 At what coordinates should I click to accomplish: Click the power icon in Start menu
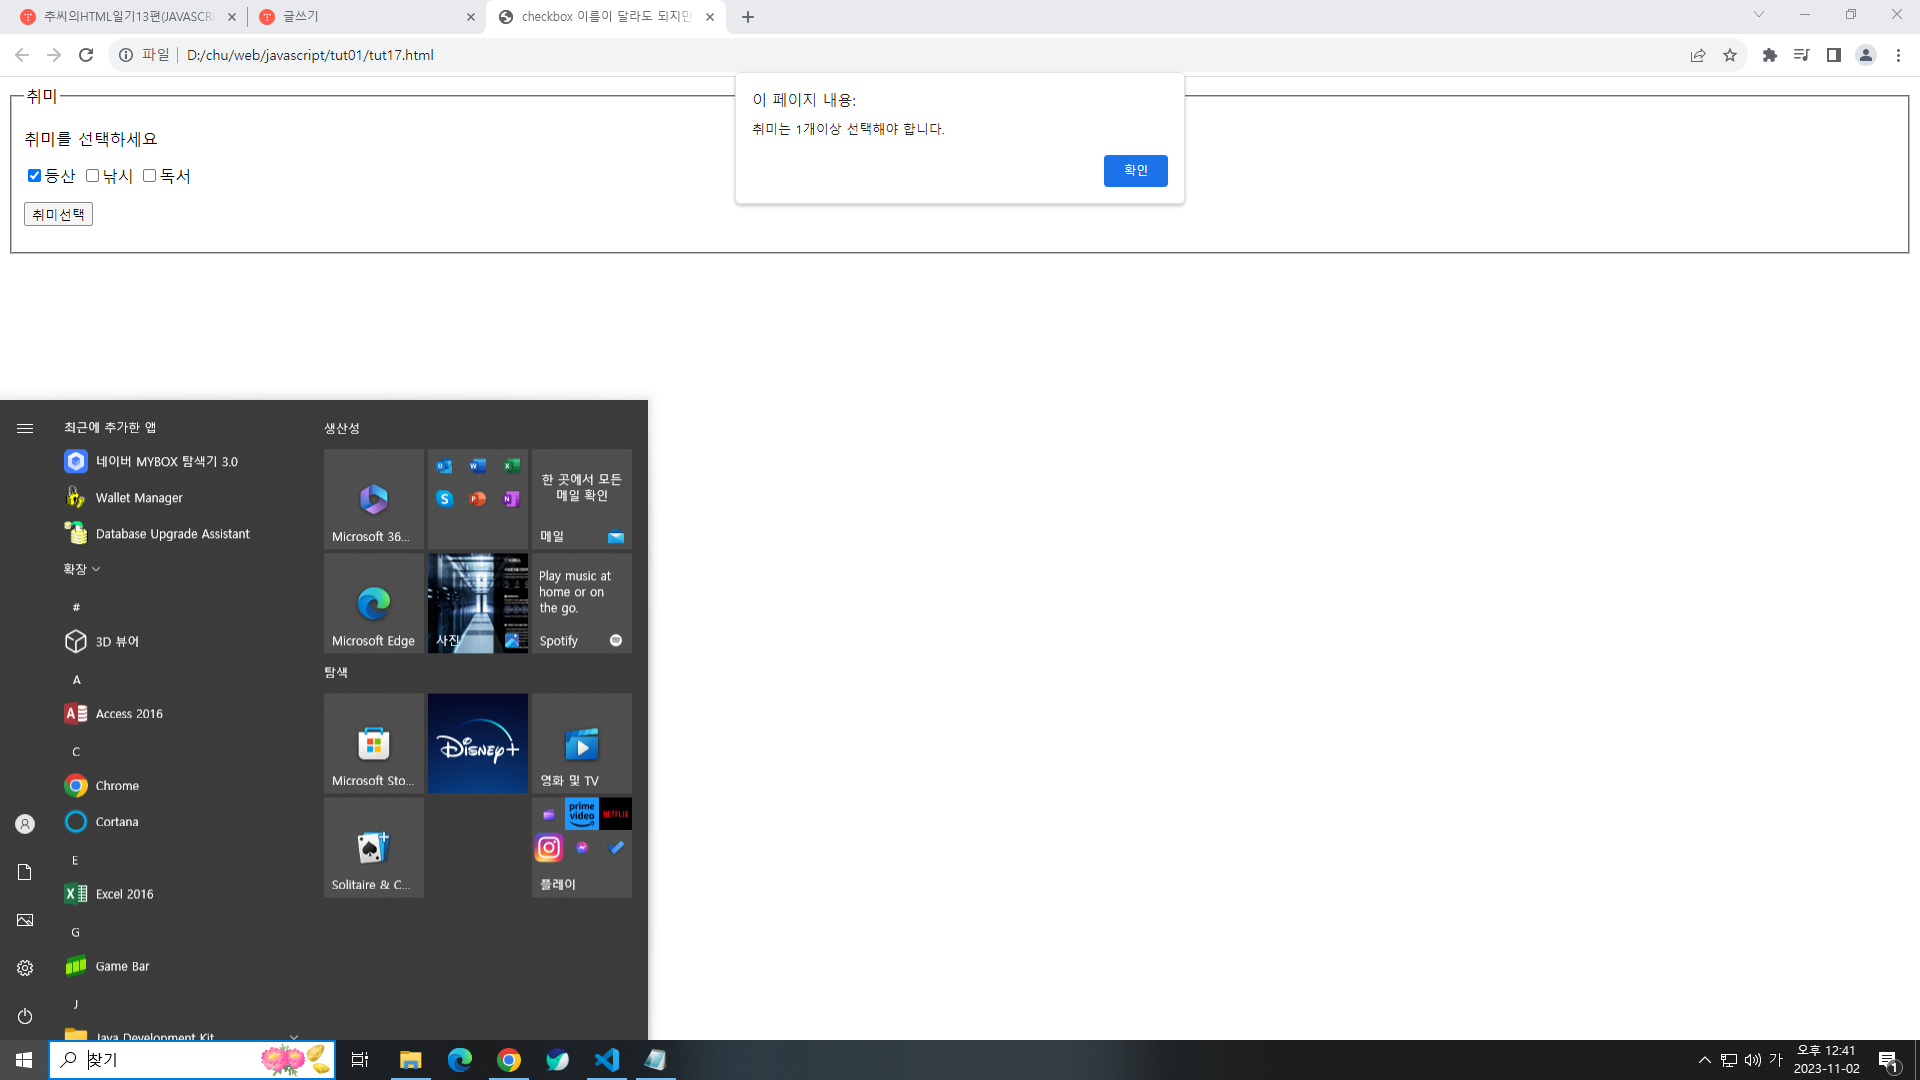point(25,1016)
